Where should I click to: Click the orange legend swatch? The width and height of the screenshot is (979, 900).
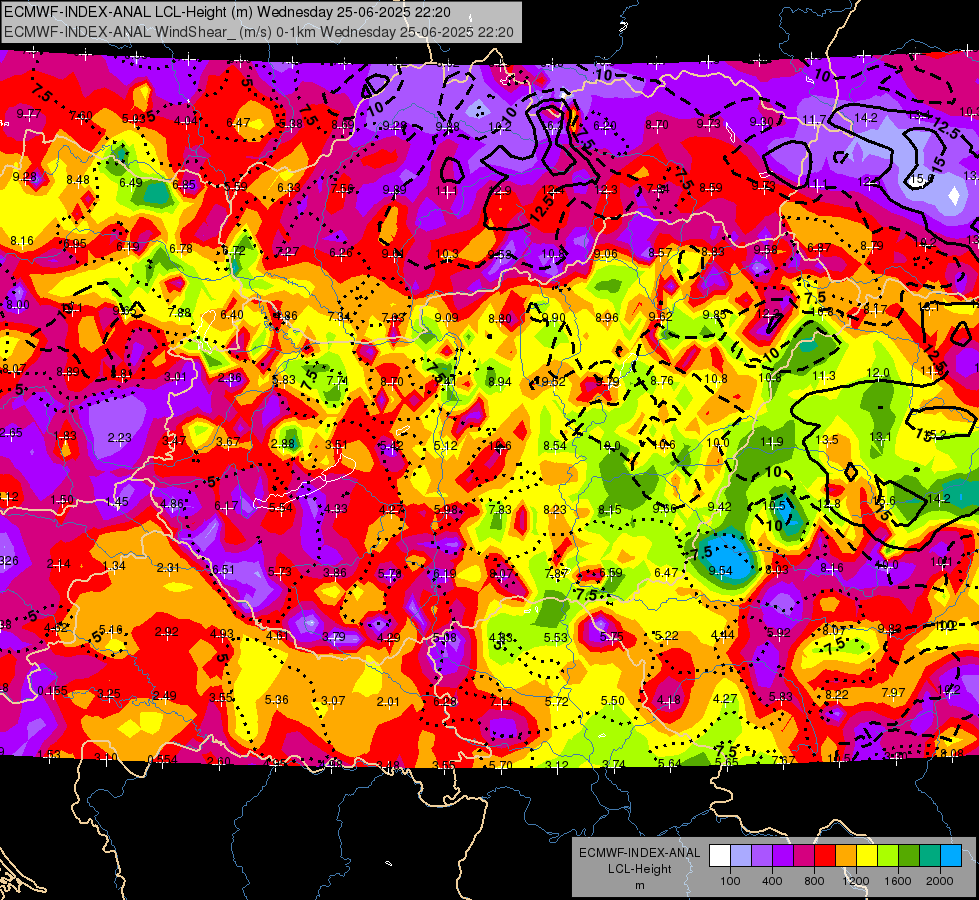846,856
